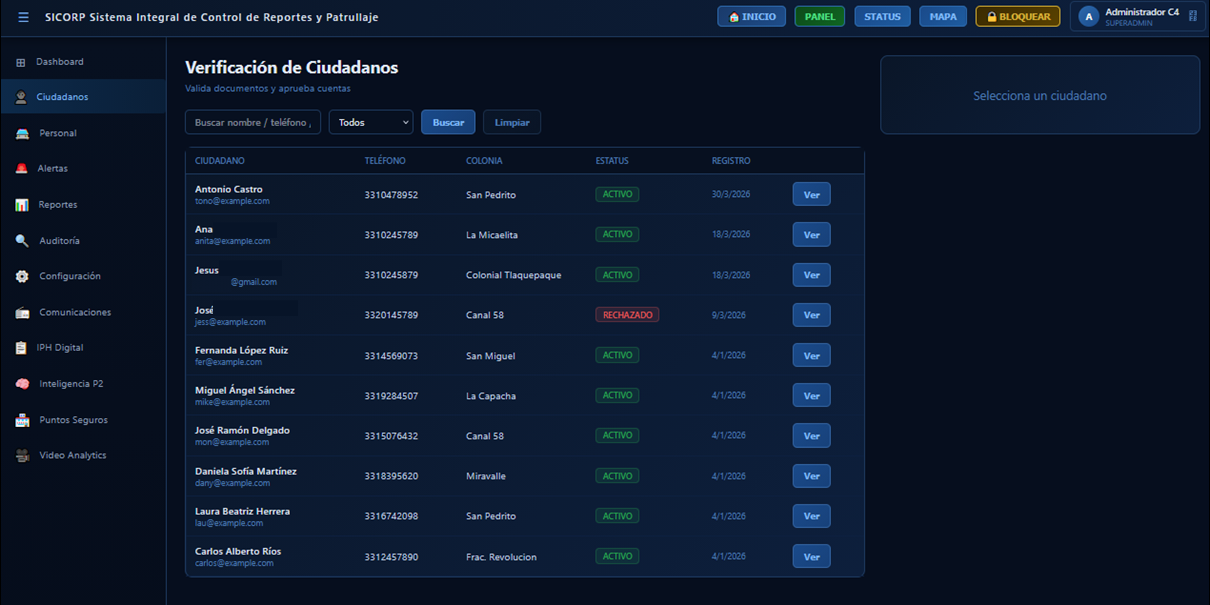Click the IPH Digital clipboard icon
This screenshot has height=605, width=1210.
click(21, 348)
